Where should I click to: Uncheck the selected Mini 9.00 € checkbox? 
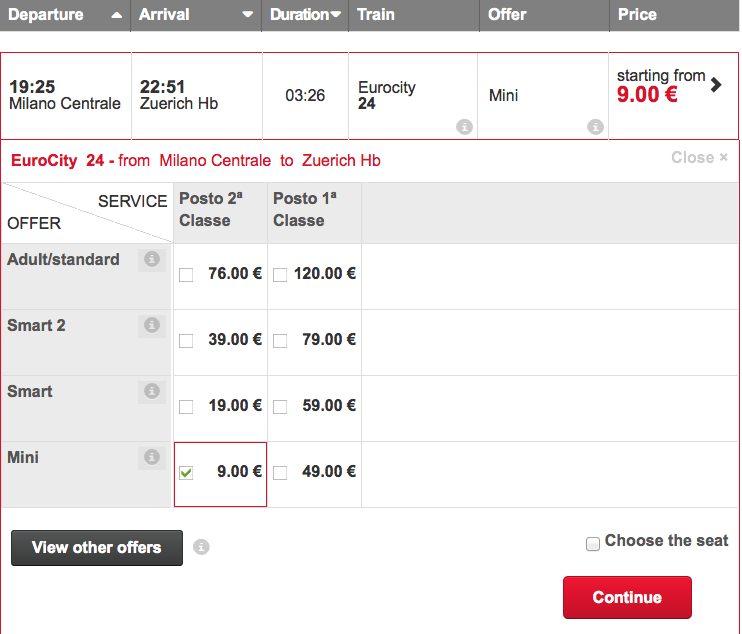click(x=186, y=473)
